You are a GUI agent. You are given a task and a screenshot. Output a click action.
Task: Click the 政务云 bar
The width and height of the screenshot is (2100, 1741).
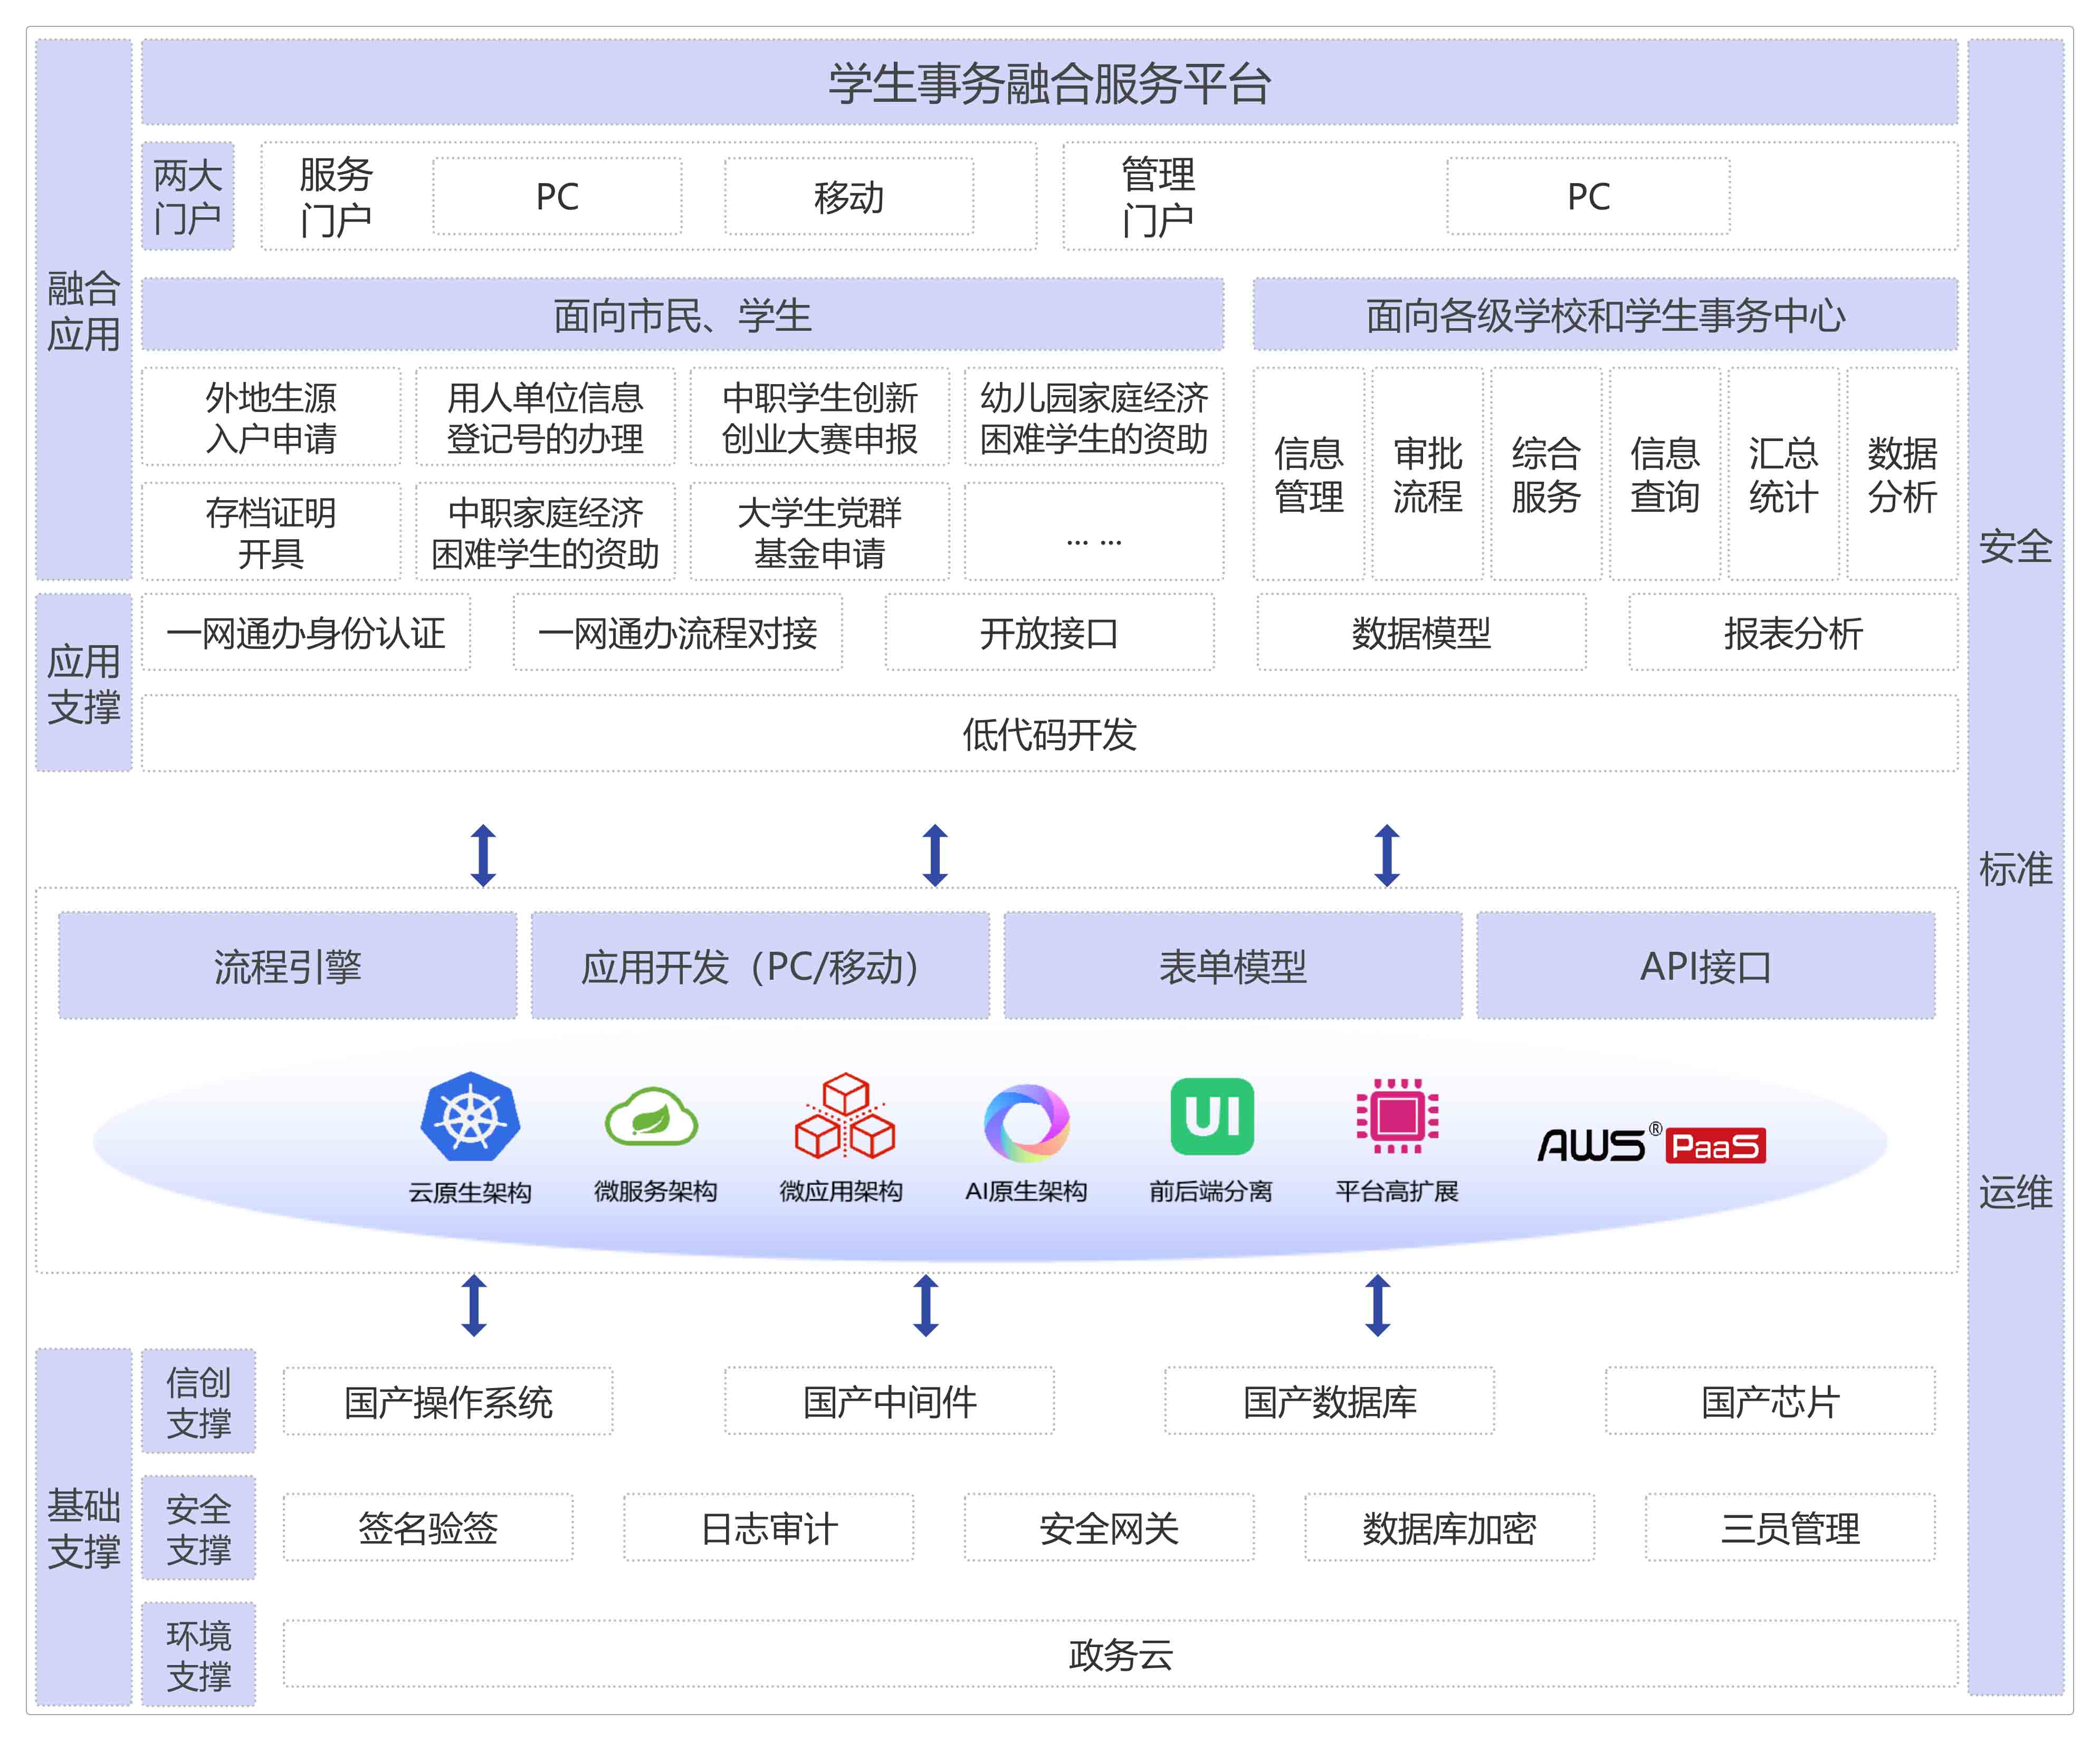pyautogui.click(x=1120, y=1654)
